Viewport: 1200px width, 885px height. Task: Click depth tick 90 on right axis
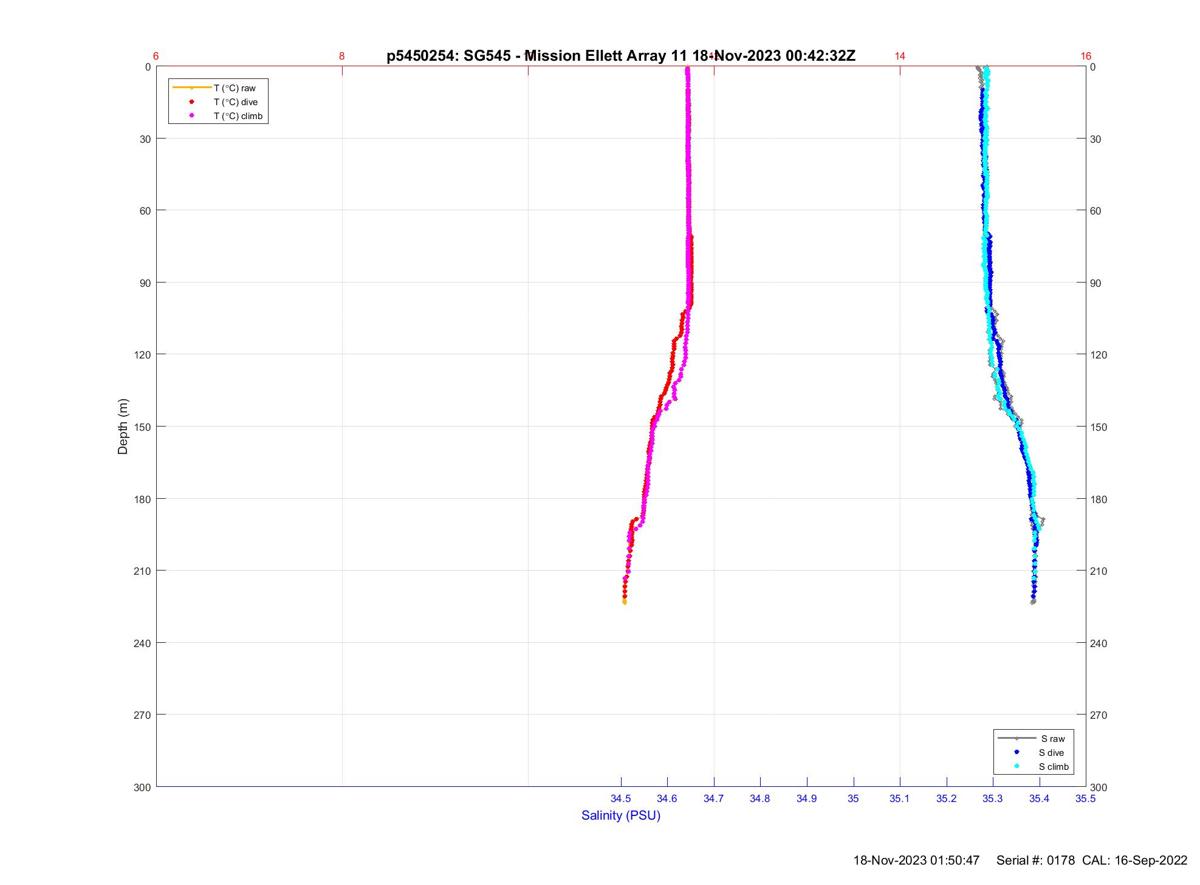[1098, 283]
